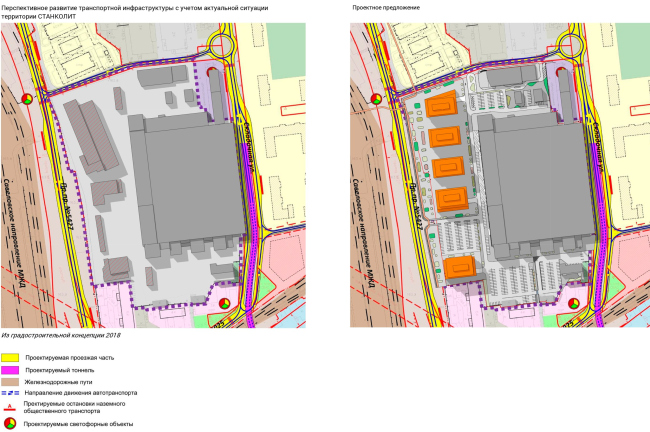This screenshot has width=650, height=432.
Task: Select the bottom orange building on right map
Action: (x=459, y=268)
